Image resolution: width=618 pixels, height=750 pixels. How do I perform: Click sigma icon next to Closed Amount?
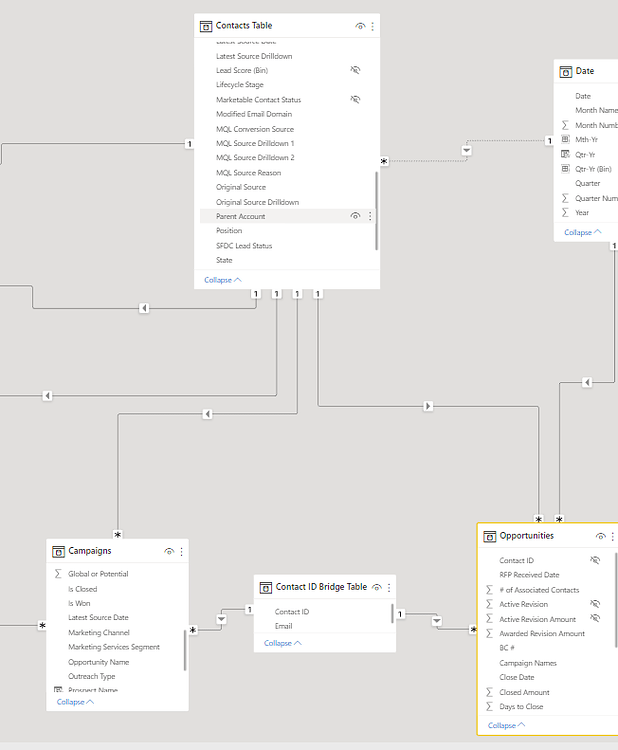[489, 692]
